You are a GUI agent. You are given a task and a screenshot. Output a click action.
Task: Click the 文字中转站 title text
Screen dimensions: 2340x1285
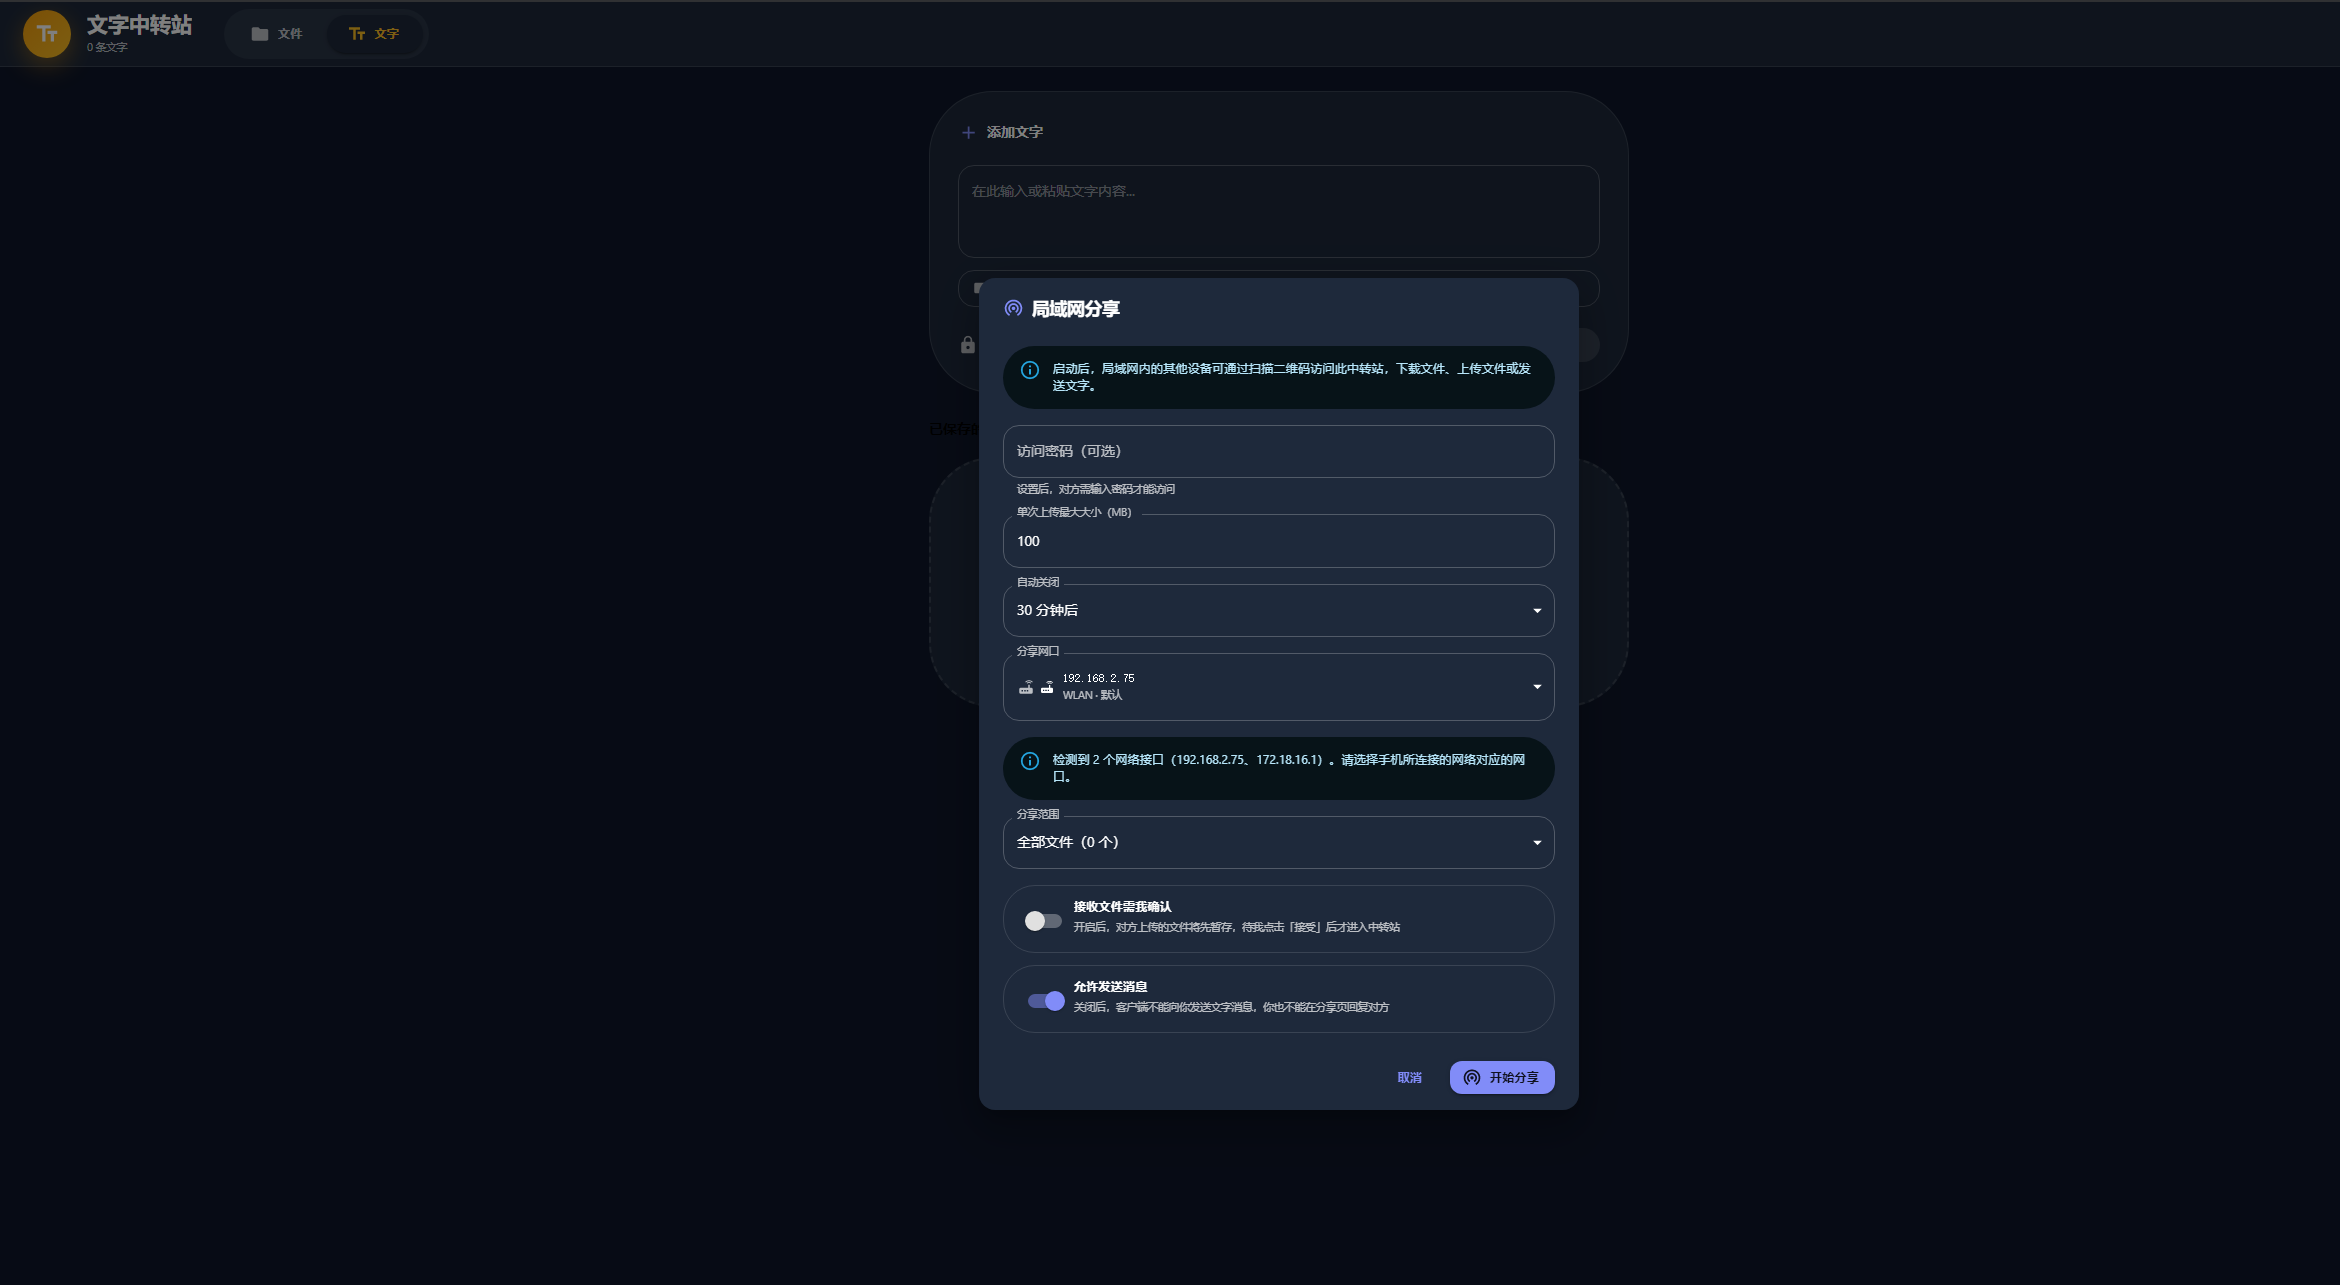point(139,25)
